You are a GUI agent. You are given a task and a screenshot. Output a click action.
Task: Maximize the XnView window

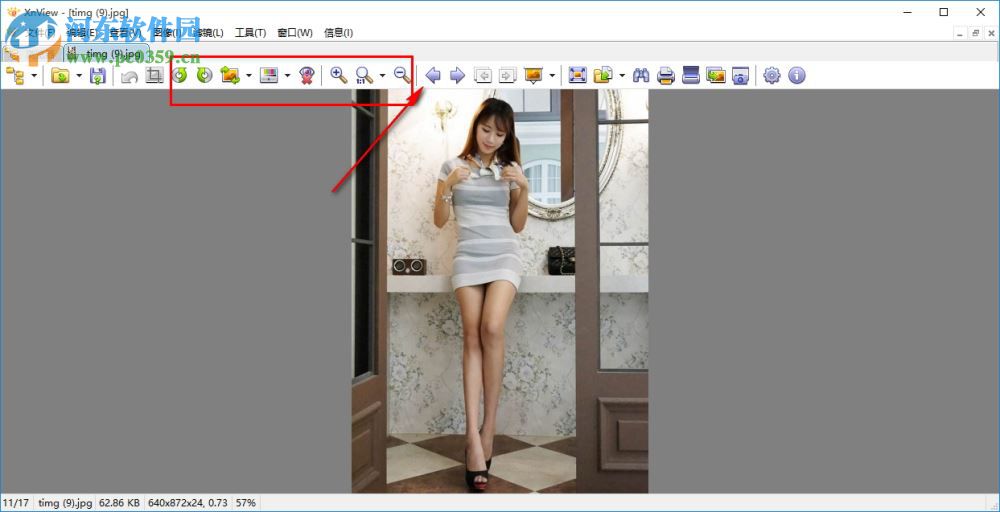point(944,11)
